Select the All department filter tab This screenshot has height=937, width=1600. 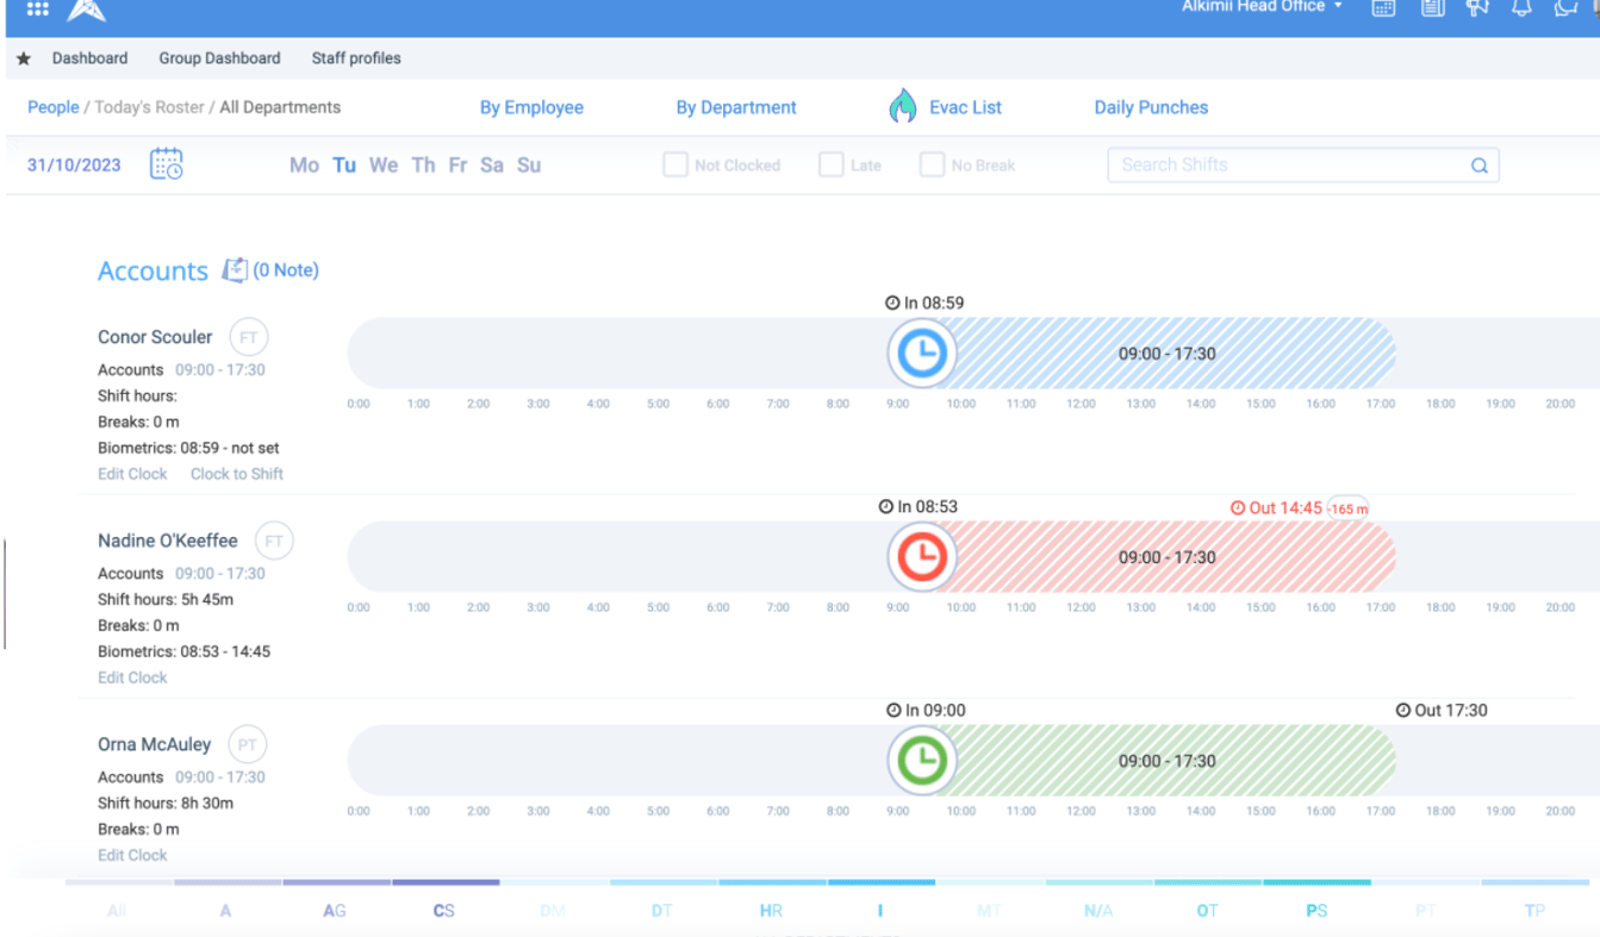pyautogui.click(x=117, y=911)
